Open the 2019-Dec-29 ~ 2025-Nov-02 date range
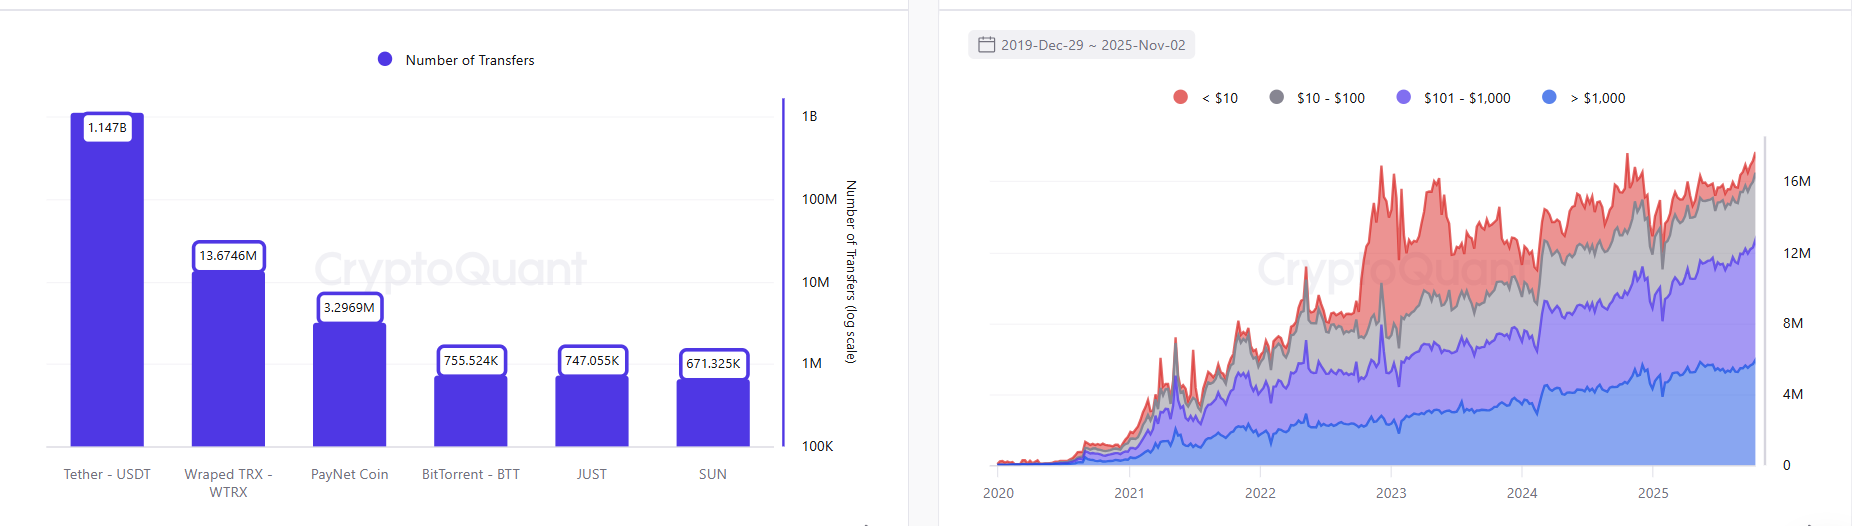Screen dimensions: 1852x526 pos(1092,45)
